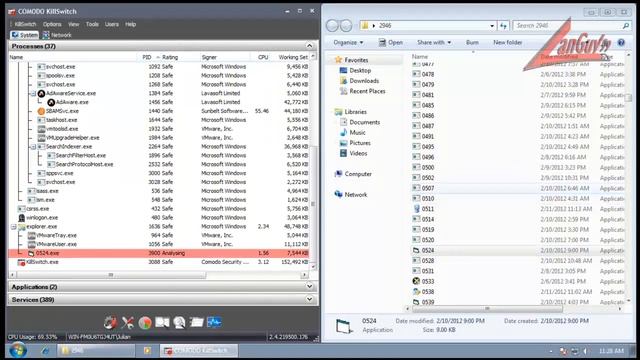Click the crossed wrench and screwdriver tools icon
This screenshot has height=360, width=640.
click(x=127, y=322)
